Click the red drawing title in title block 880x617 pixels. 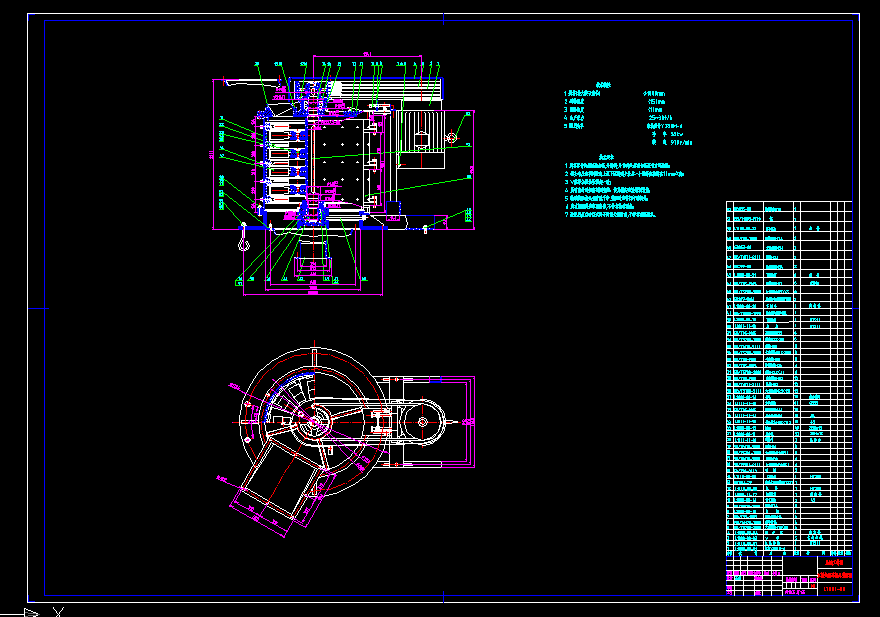tap(835, 575)
